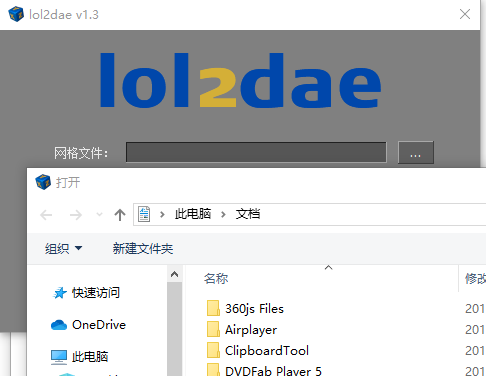The height and width of the screenshot is (376, 486).
Task: Select the Airplayer folder
Action: coord(251,330)
